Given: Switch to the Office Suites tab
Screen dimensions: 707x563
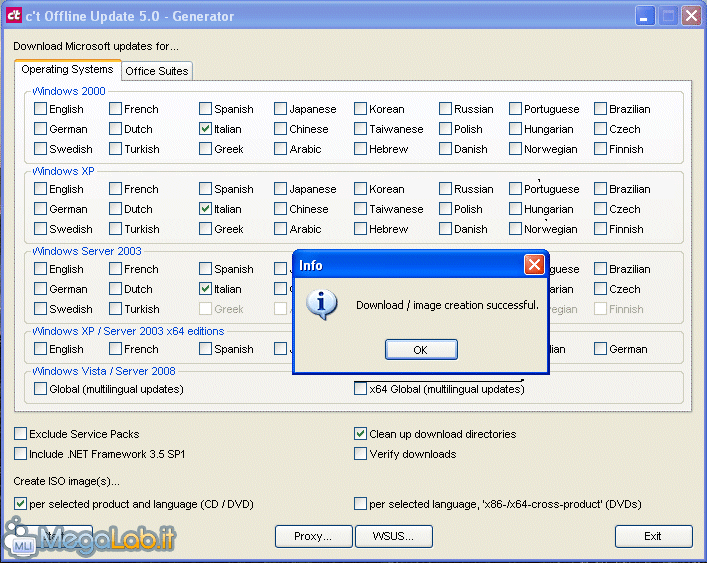Looking at the screenshot, I should (156, 71).
